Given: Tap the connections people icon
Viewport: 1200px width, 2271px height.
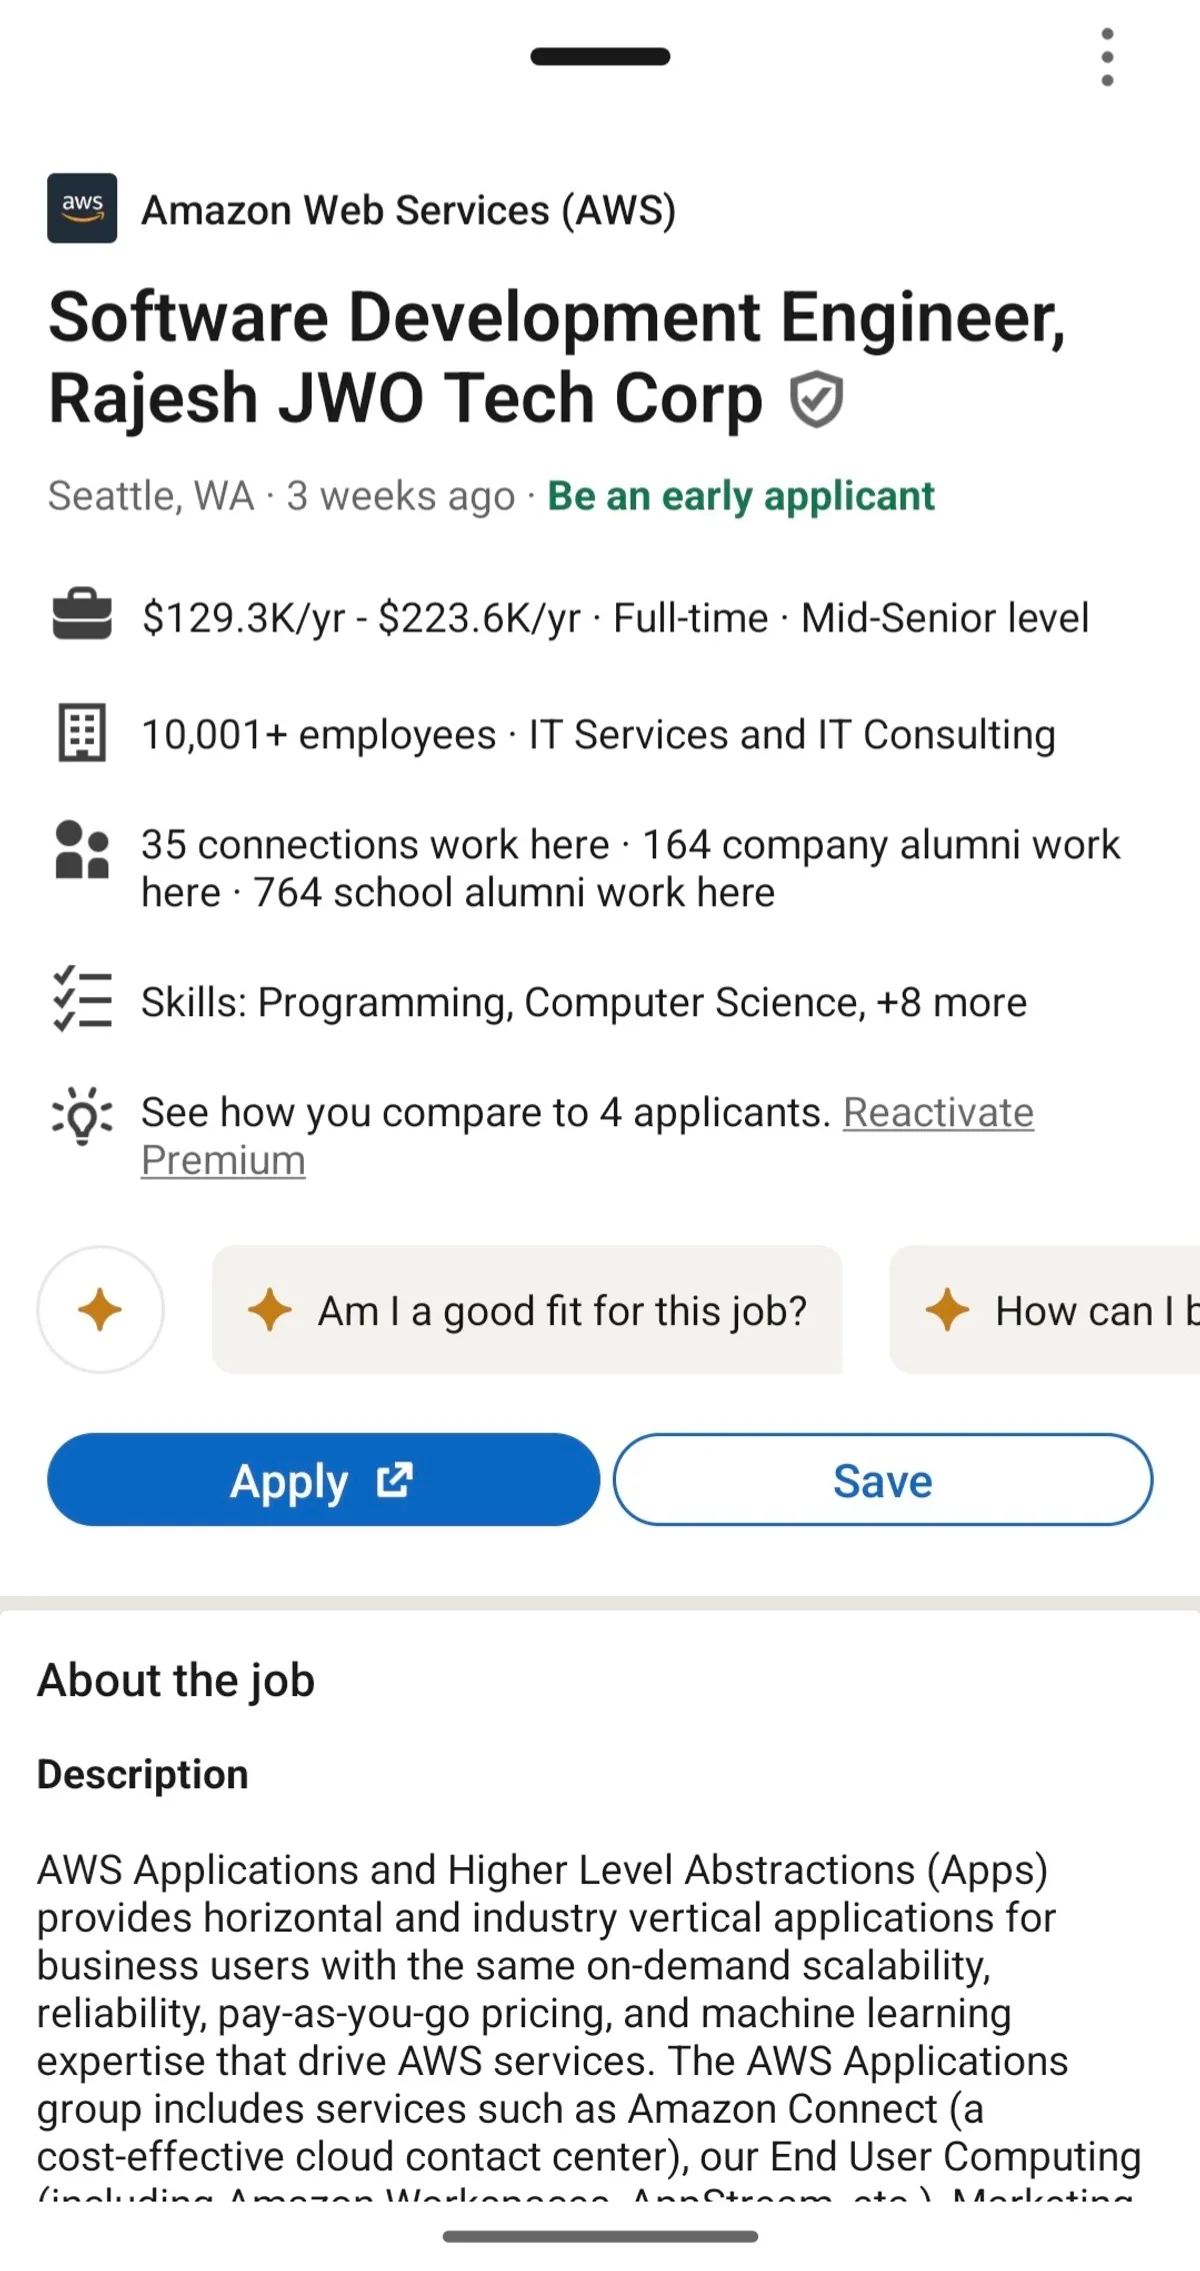Looking at the screenshot, I should [82, 850].
